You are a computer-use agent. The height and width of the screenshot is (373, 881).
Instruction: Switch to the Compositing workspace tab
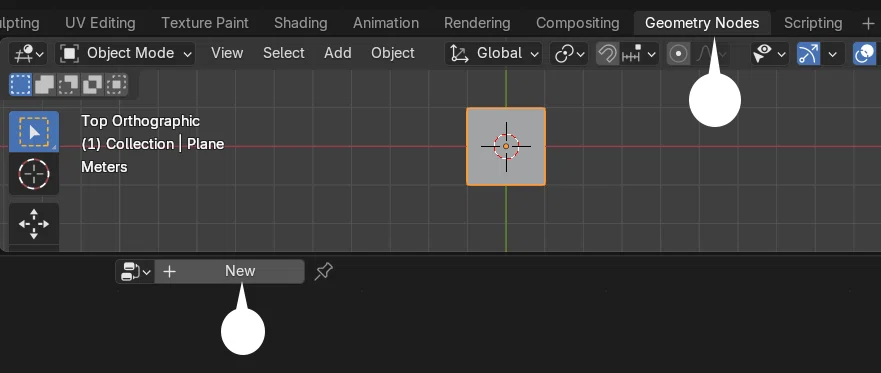(578, 23)
